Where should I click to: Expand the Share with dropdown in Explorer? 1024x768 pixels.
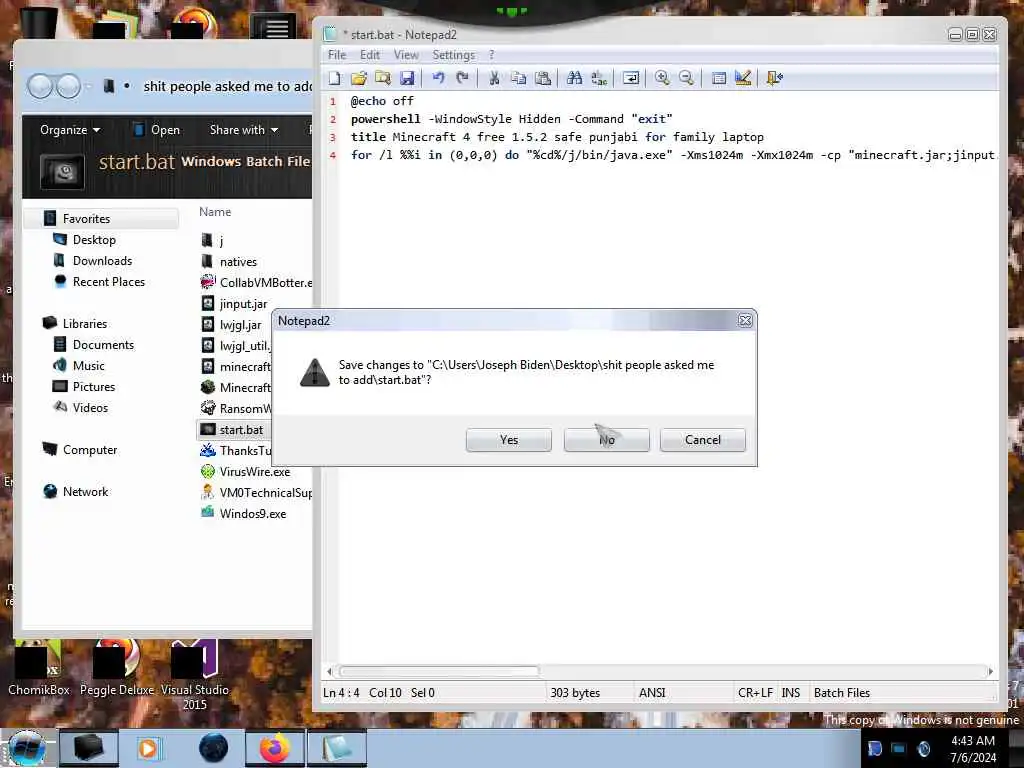[244, 130]
